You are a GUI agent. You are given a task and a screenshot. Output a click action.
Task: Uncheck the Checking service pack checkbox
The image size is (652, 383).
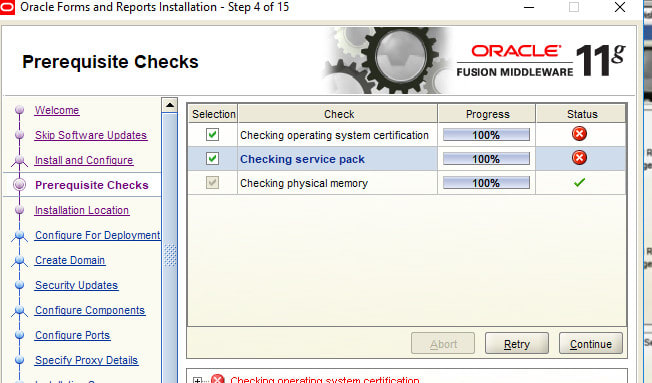(x=212, y=158)
